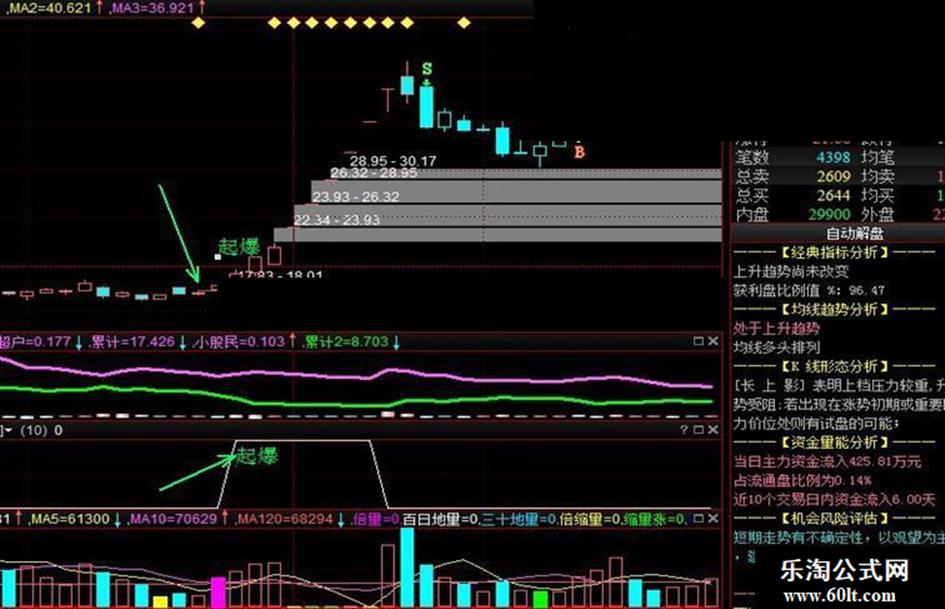Click the MA120=68294 volume label

(x=284, y=519)
